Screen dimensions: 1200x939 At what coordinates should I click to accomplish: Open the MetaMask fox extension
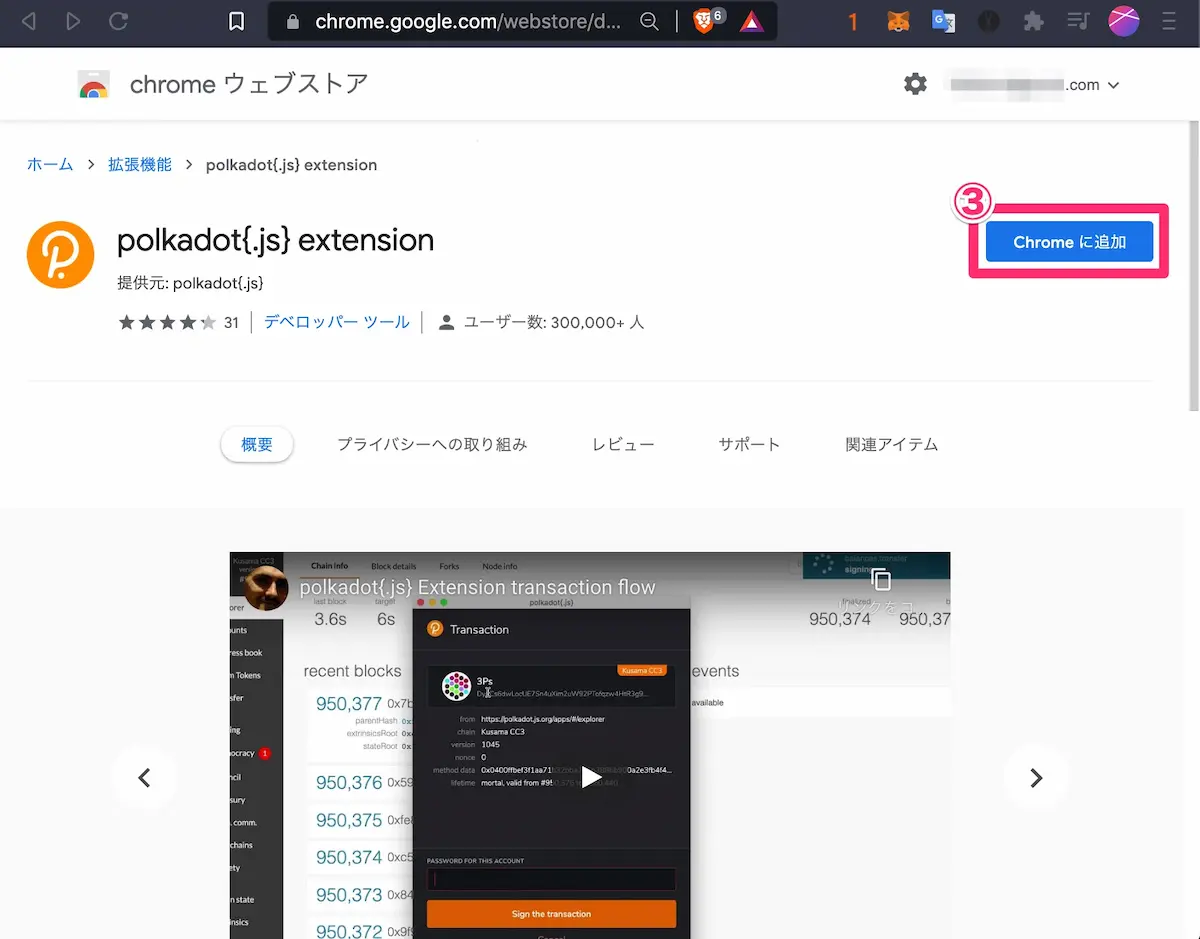pyautogui.click(x=898, y=22)
